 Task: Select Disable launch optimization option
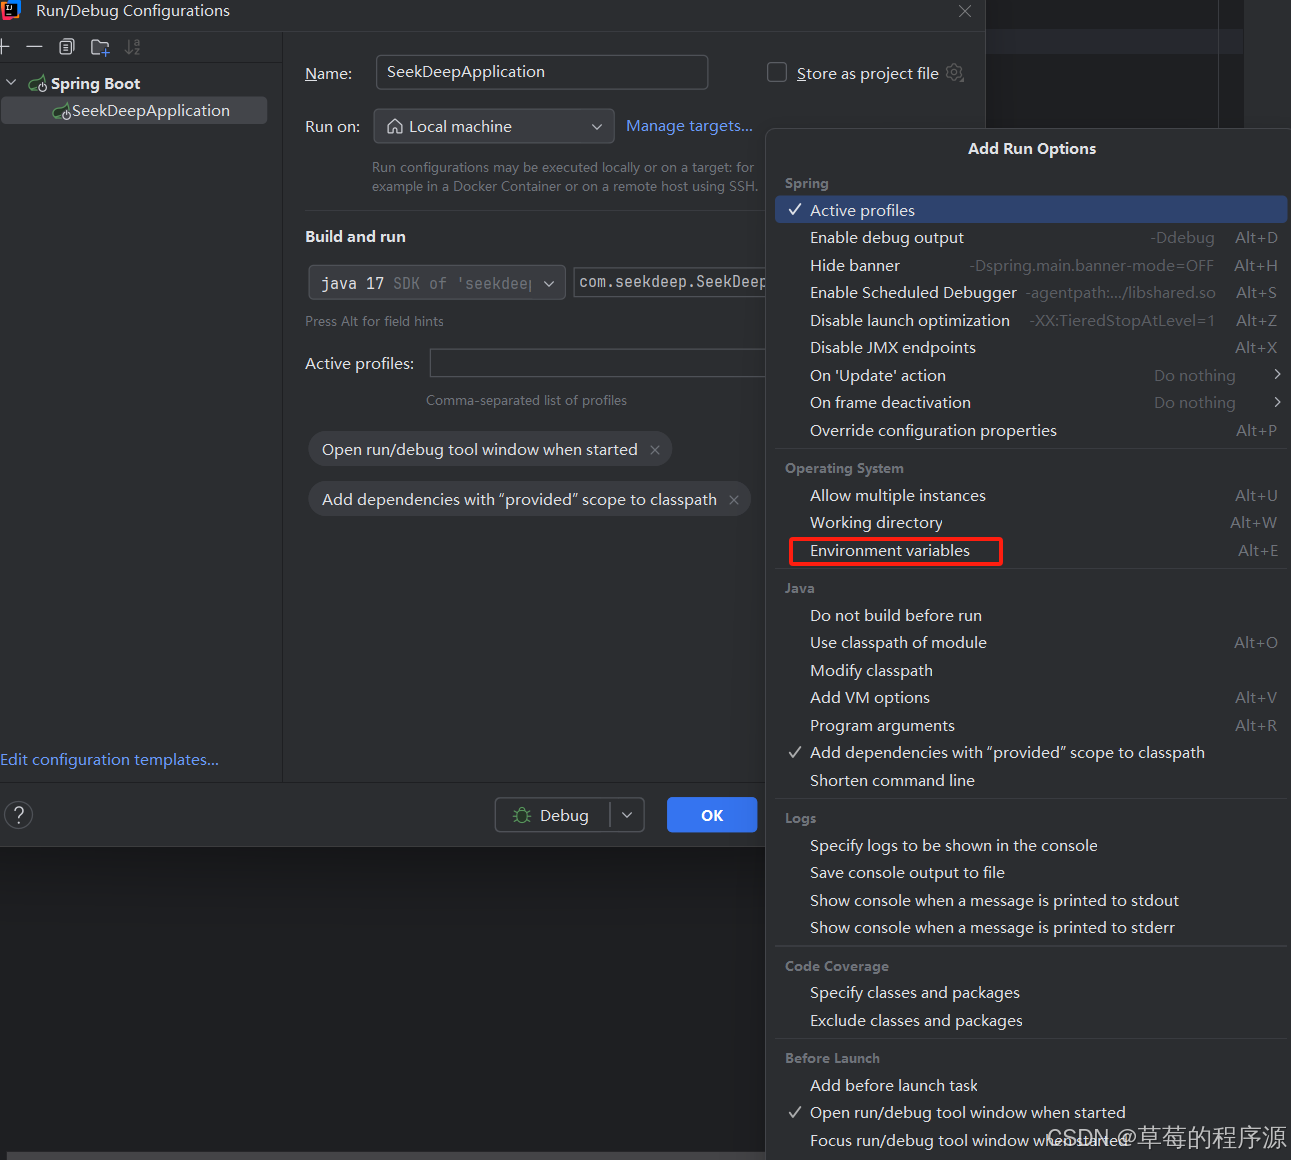[1031, 321]
